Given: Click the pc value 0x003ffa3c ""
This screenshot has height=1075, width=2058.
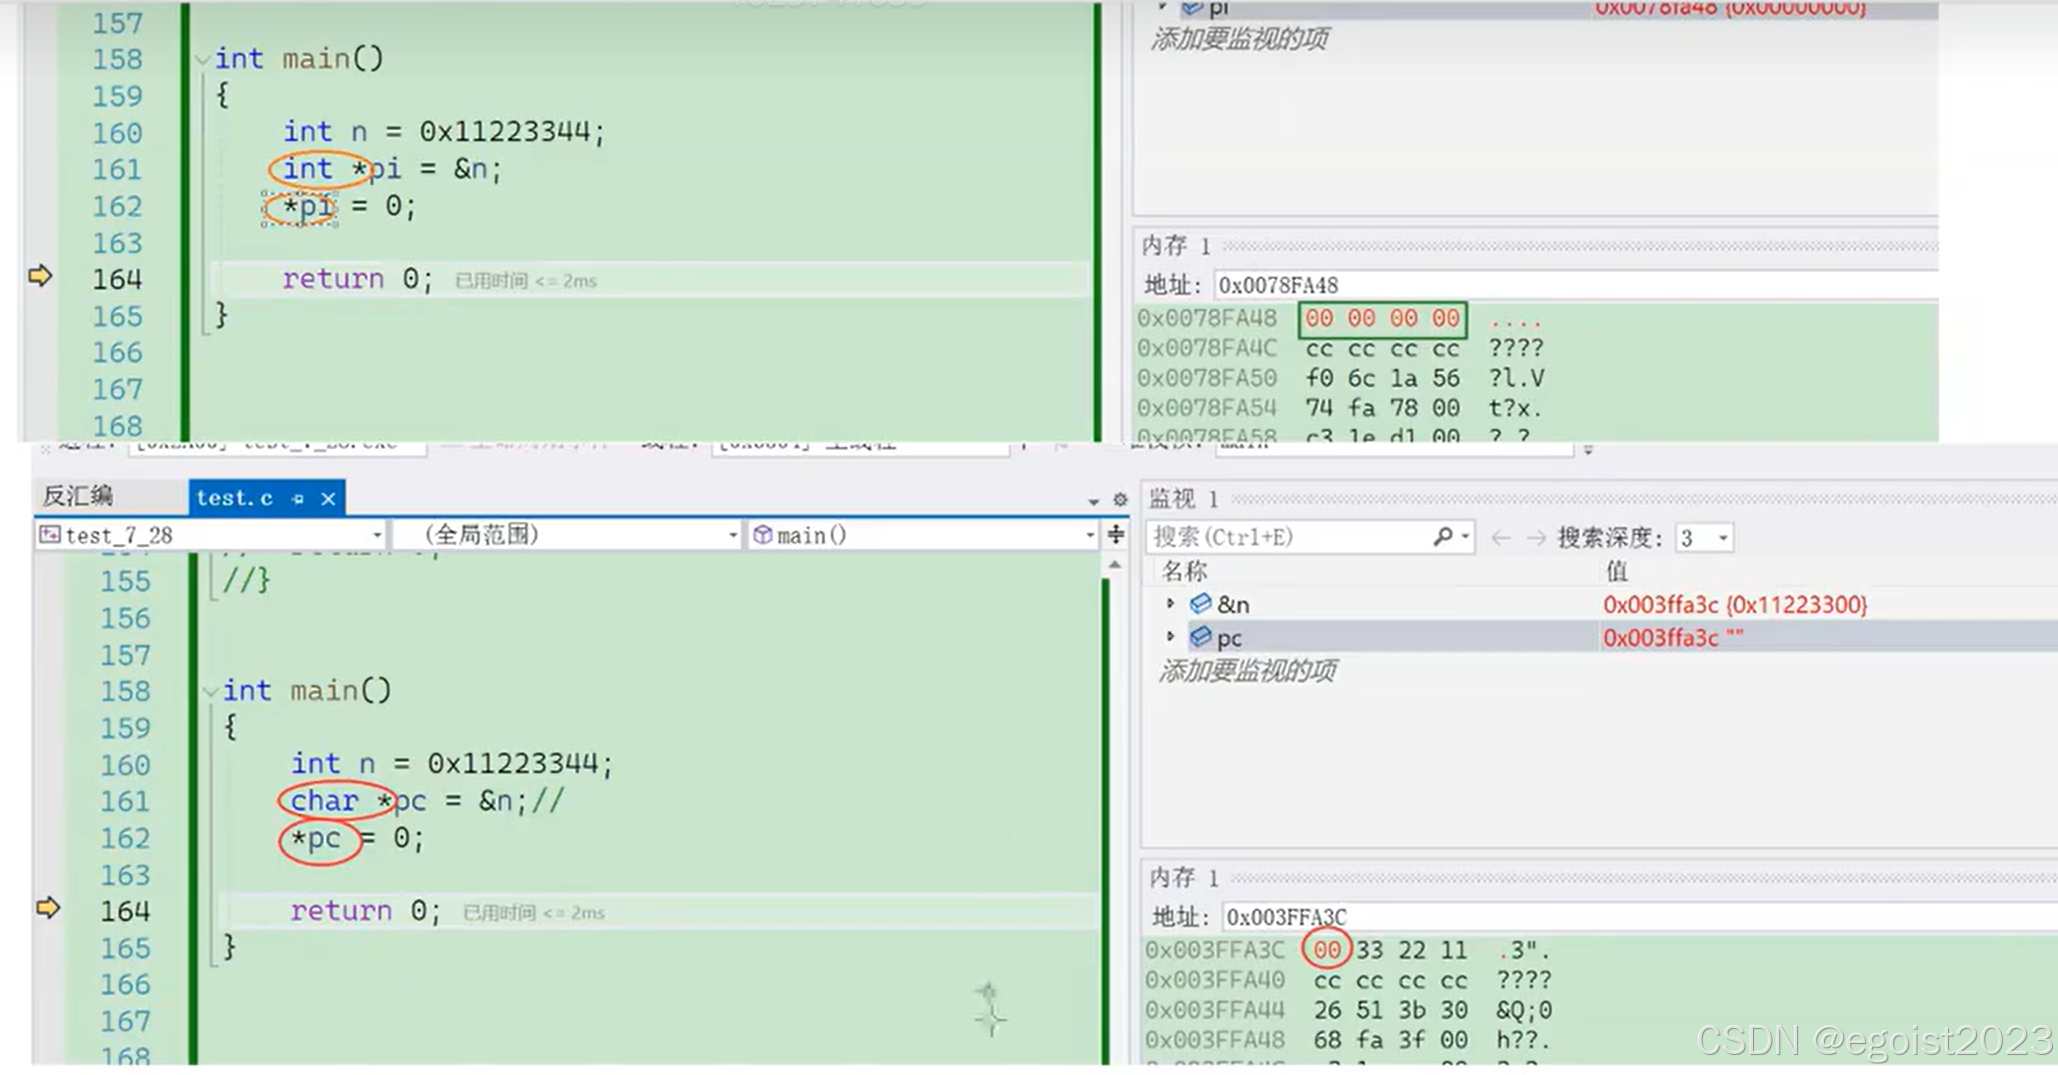Looking at the screenshot, I should click(1673, 638).
